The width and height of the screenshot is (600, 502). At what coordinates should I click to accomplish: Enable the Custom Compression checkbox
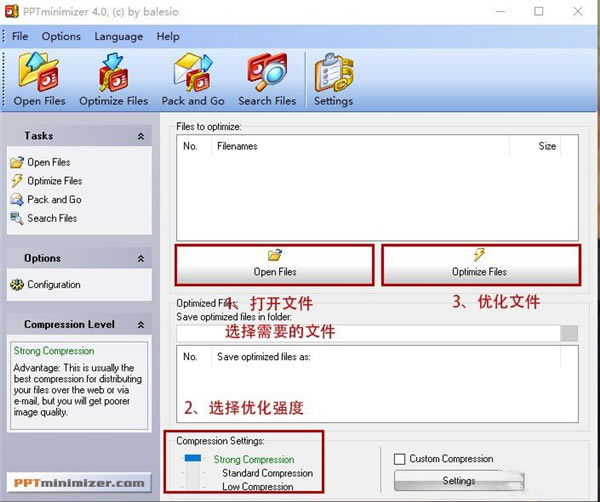pos(399,459)
